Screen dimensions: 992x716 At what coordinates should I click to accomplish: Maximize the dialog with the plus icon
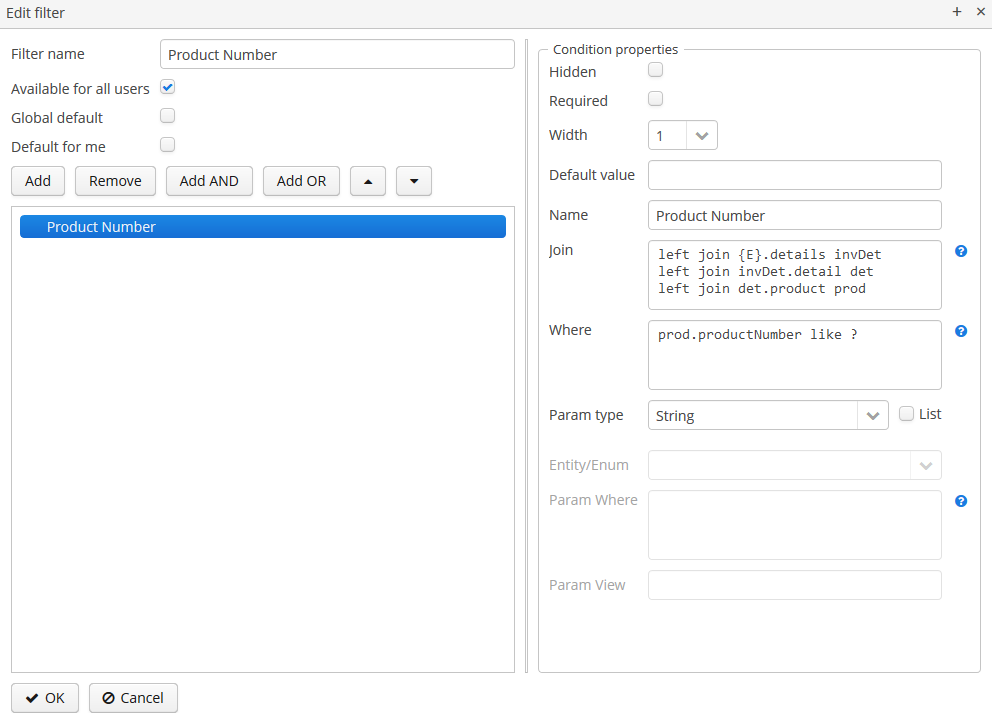(x=957, y=12)
